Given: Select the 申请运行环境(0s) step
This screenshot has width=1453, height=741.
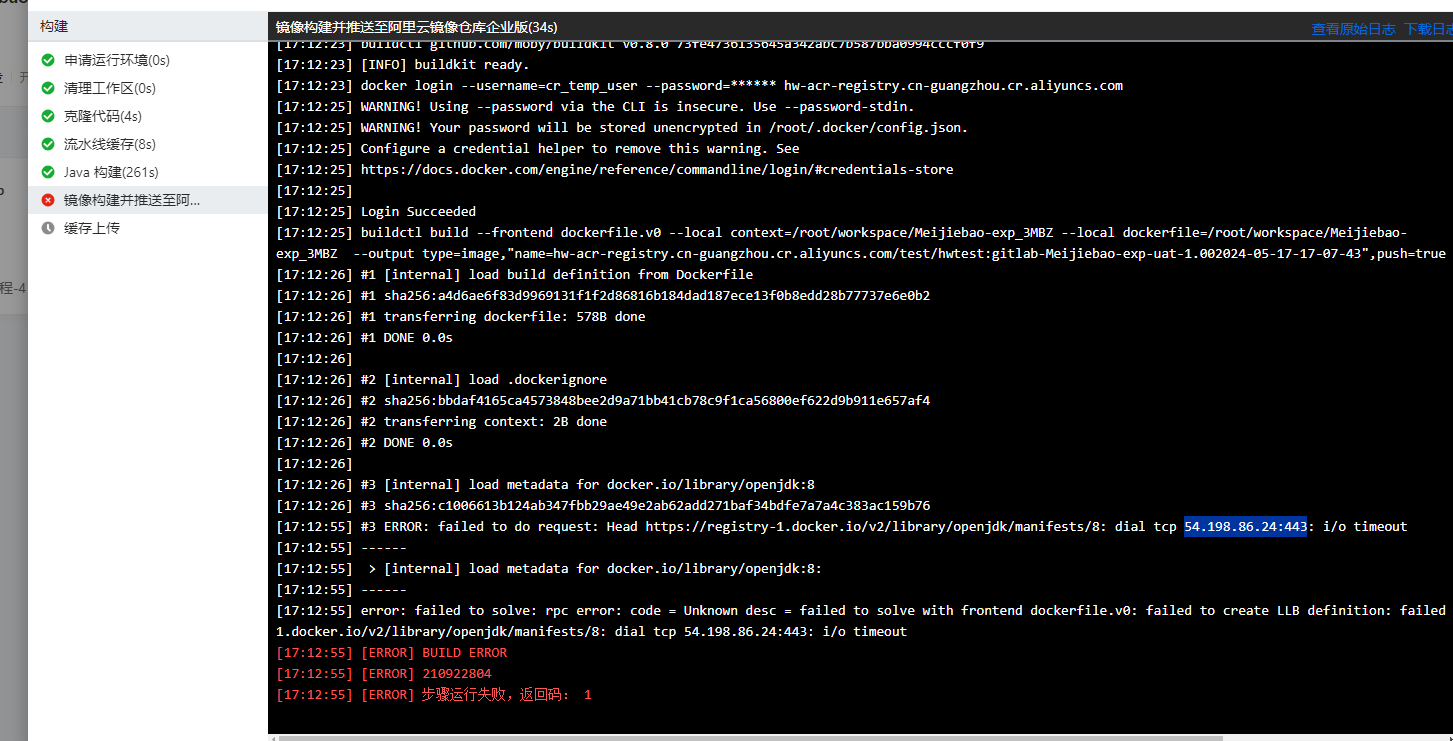Looking at the screenshot, I should [x=117, y=61].
